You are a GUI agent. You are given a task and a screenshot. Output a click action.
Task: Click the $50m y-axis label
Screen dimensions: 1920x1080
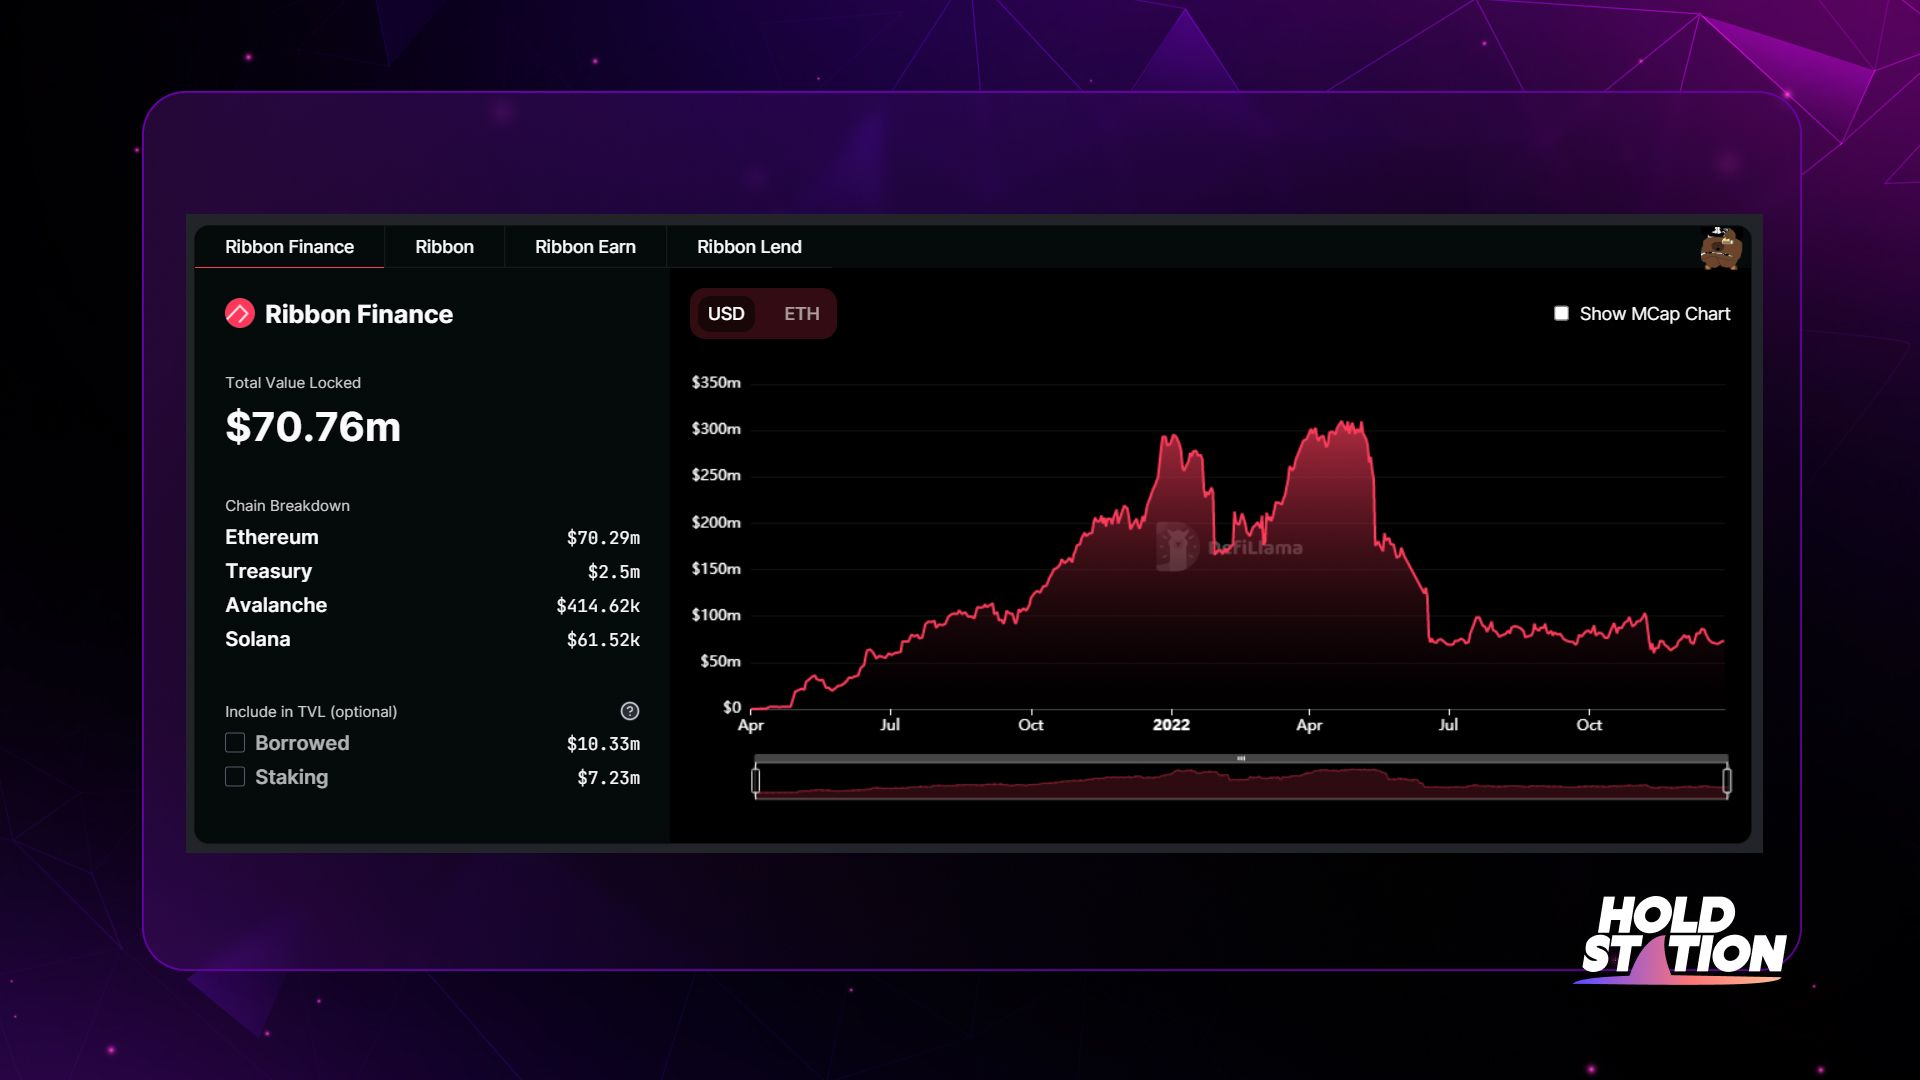point(720,661)
